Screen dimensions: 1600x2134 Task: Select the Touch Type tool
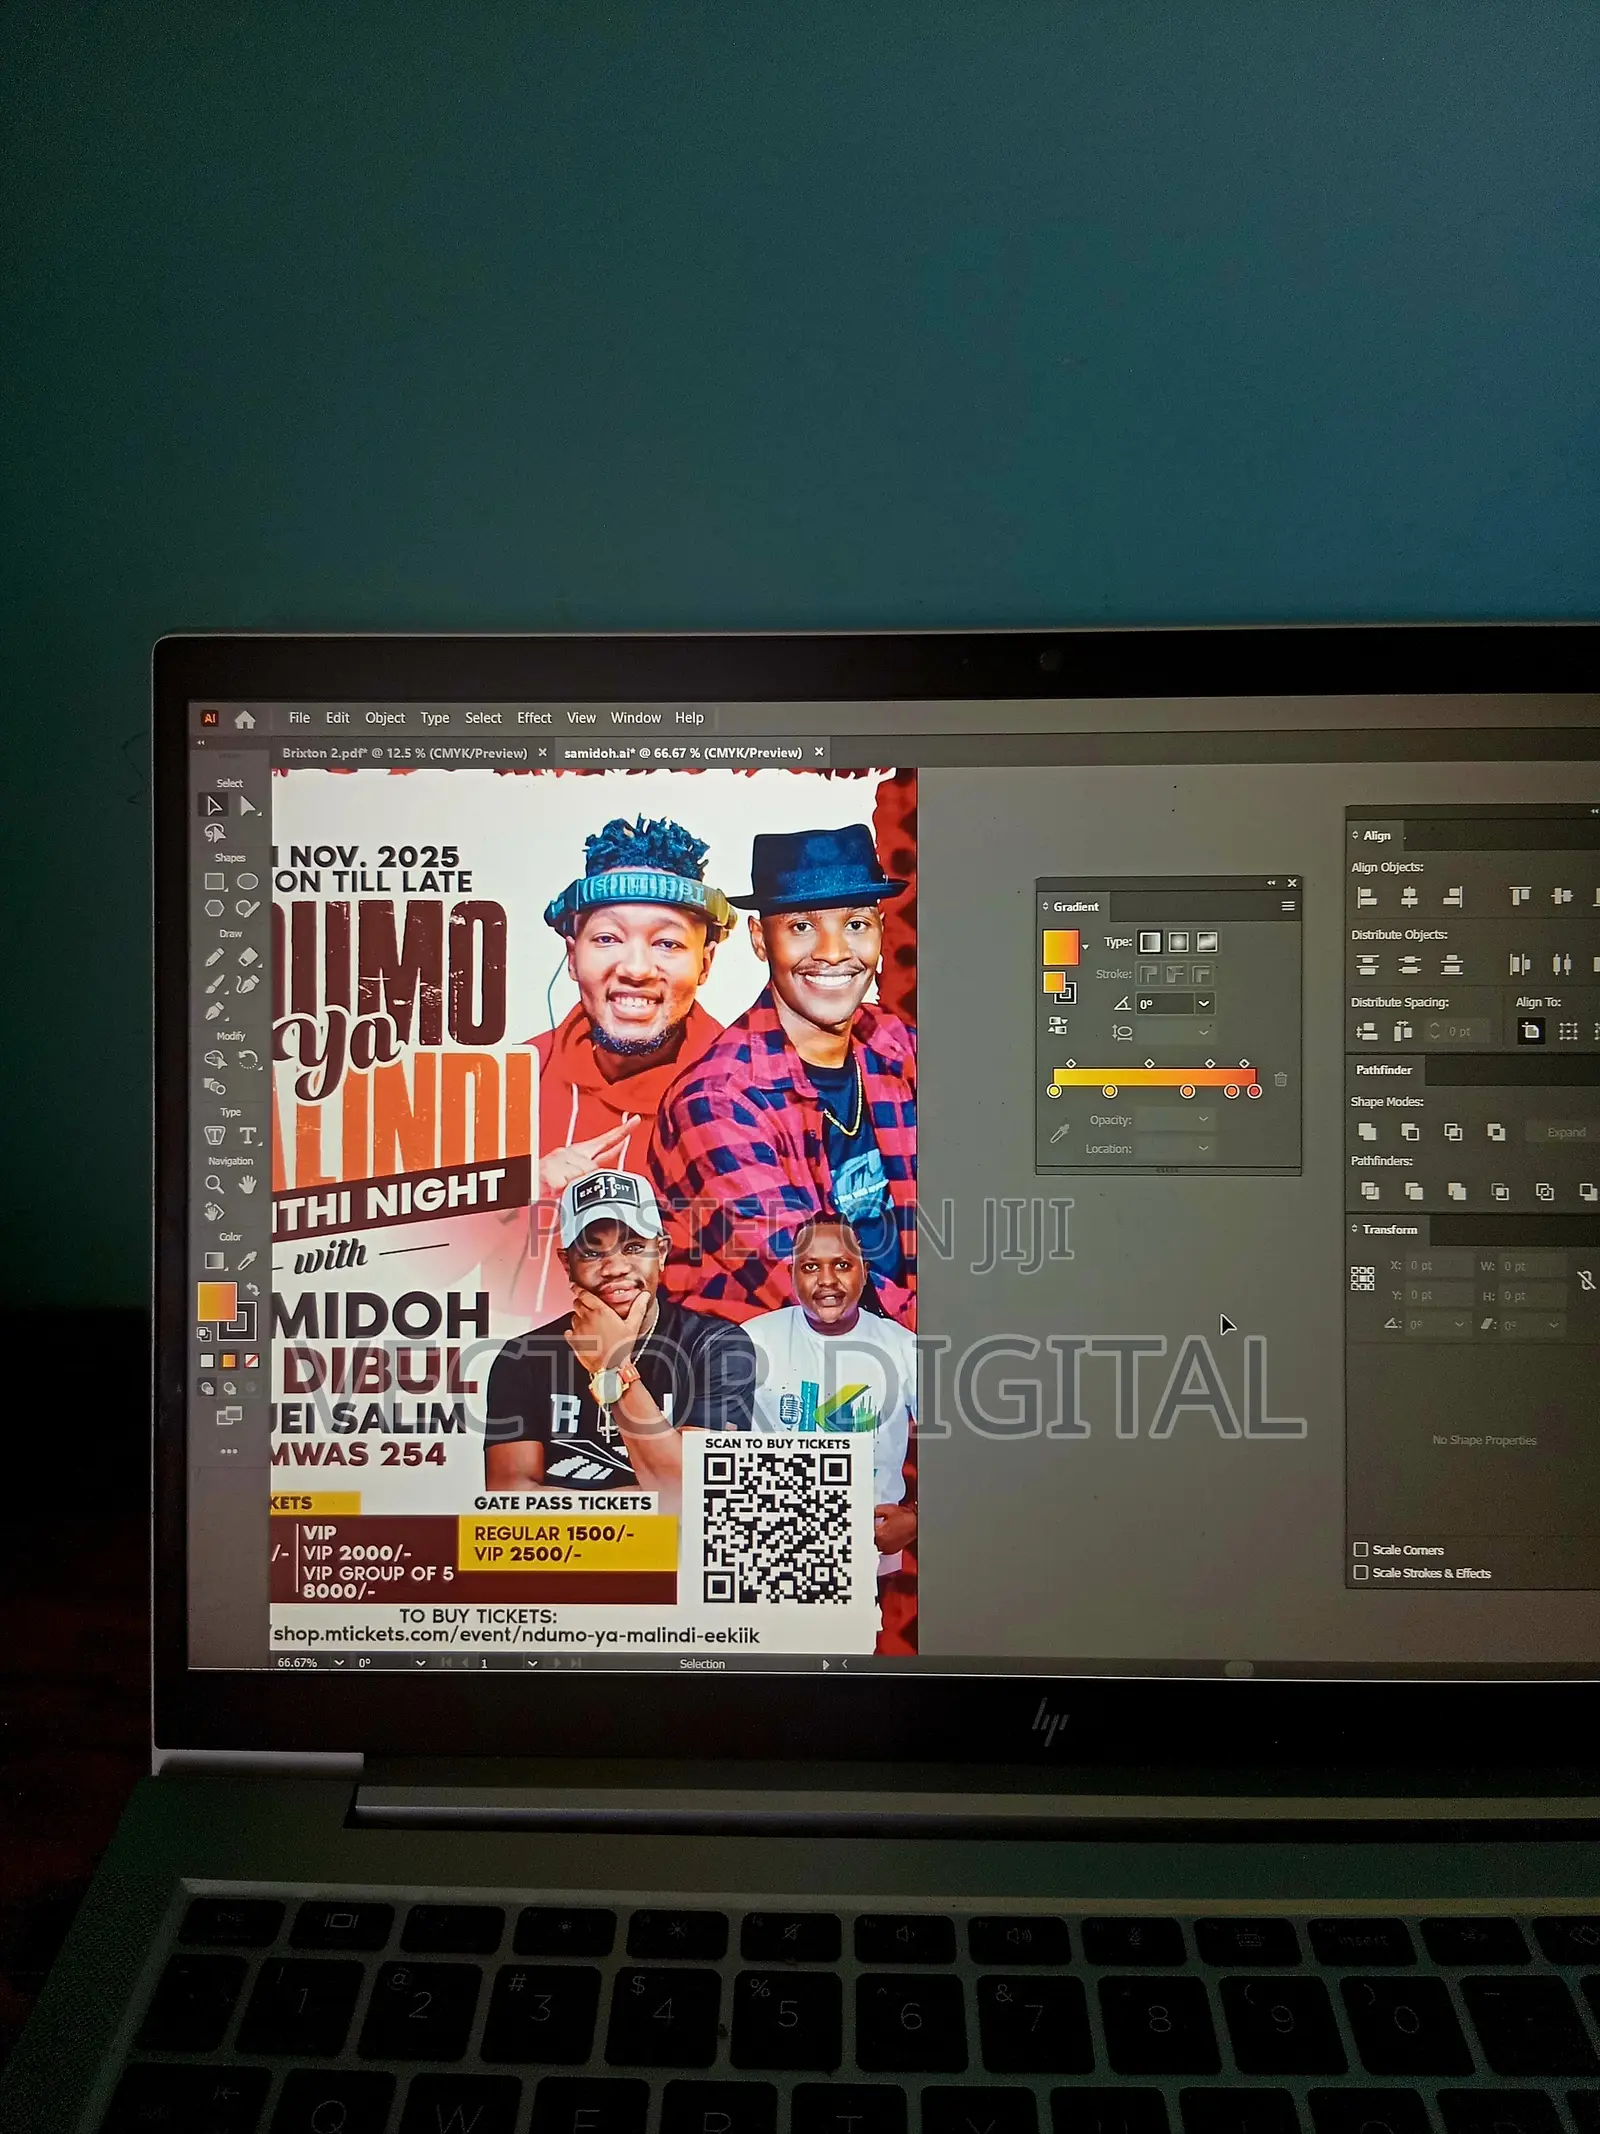(214, 1135)
